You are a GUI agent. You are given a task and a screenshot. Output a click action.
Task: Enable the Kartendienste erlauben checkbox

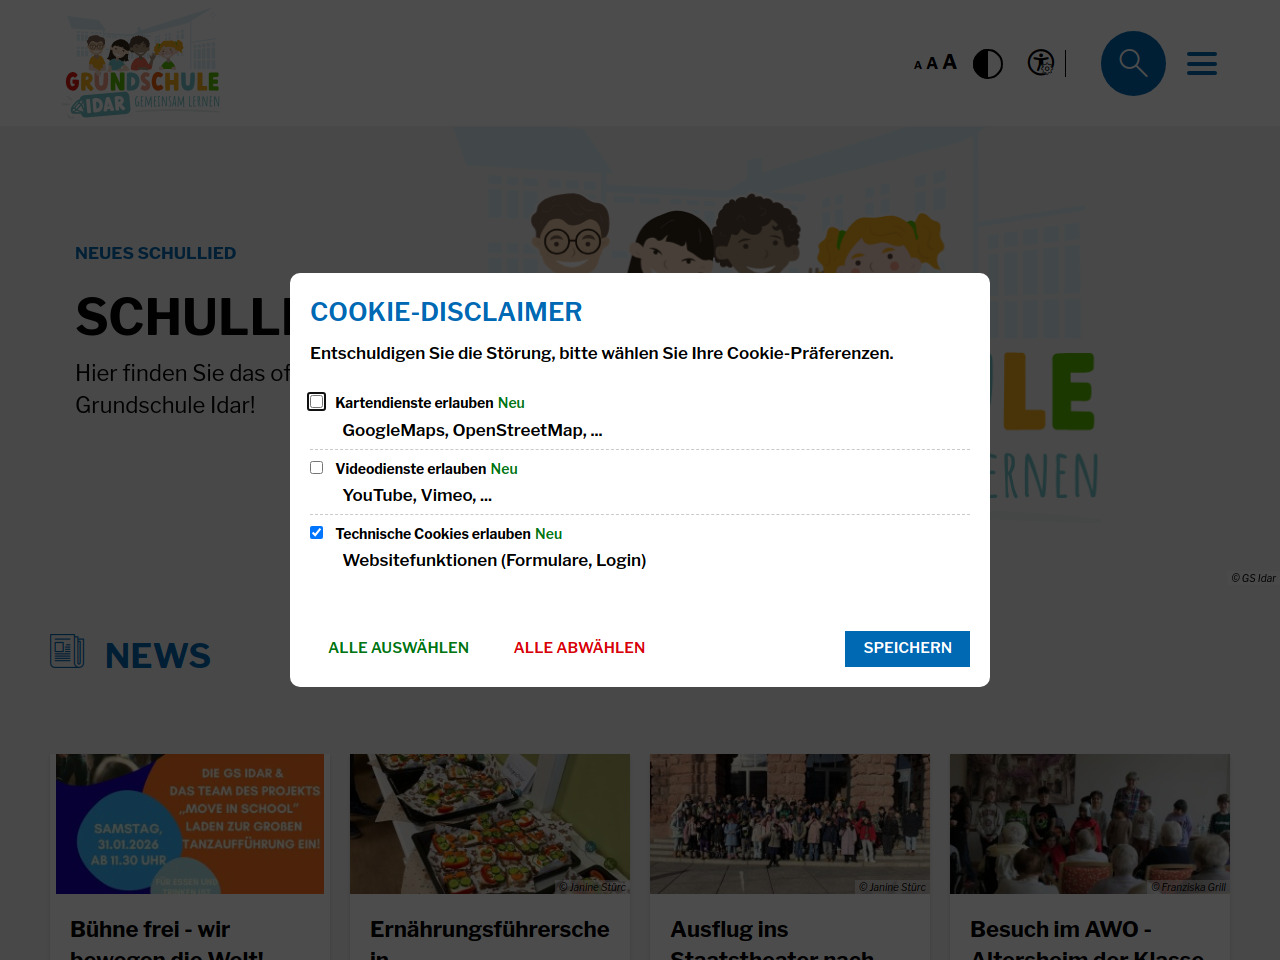pos(317,402)
